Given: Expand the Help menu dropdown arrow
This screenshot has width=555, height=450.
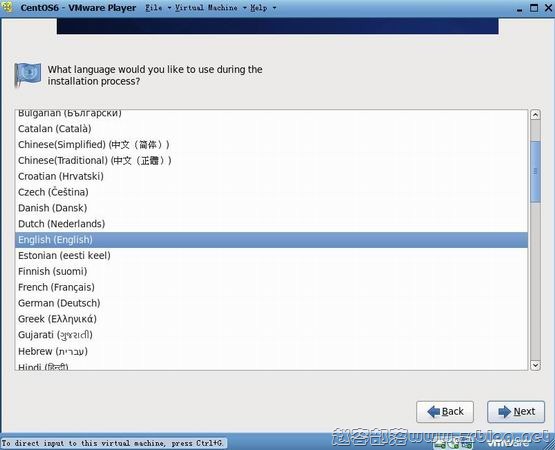Looking at the screenshot, I should (274, 8).
